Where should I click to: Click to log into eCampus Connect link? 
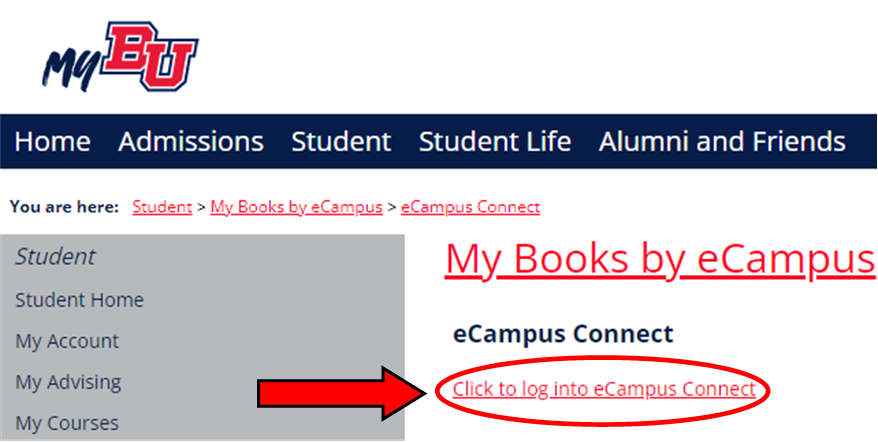click(x=604, y=389)
